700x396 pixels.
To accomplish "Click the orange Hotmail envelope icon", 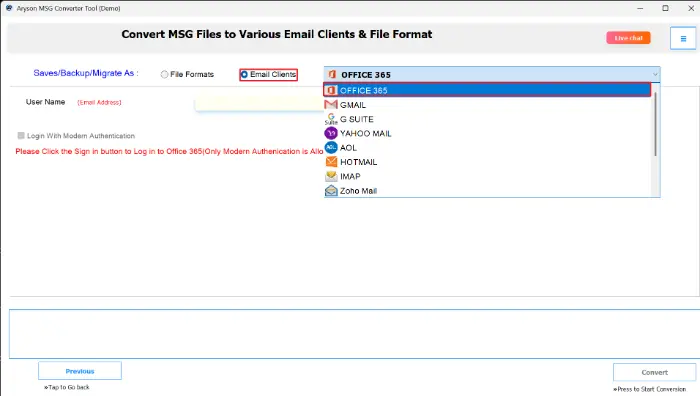I will coord(331,162).
